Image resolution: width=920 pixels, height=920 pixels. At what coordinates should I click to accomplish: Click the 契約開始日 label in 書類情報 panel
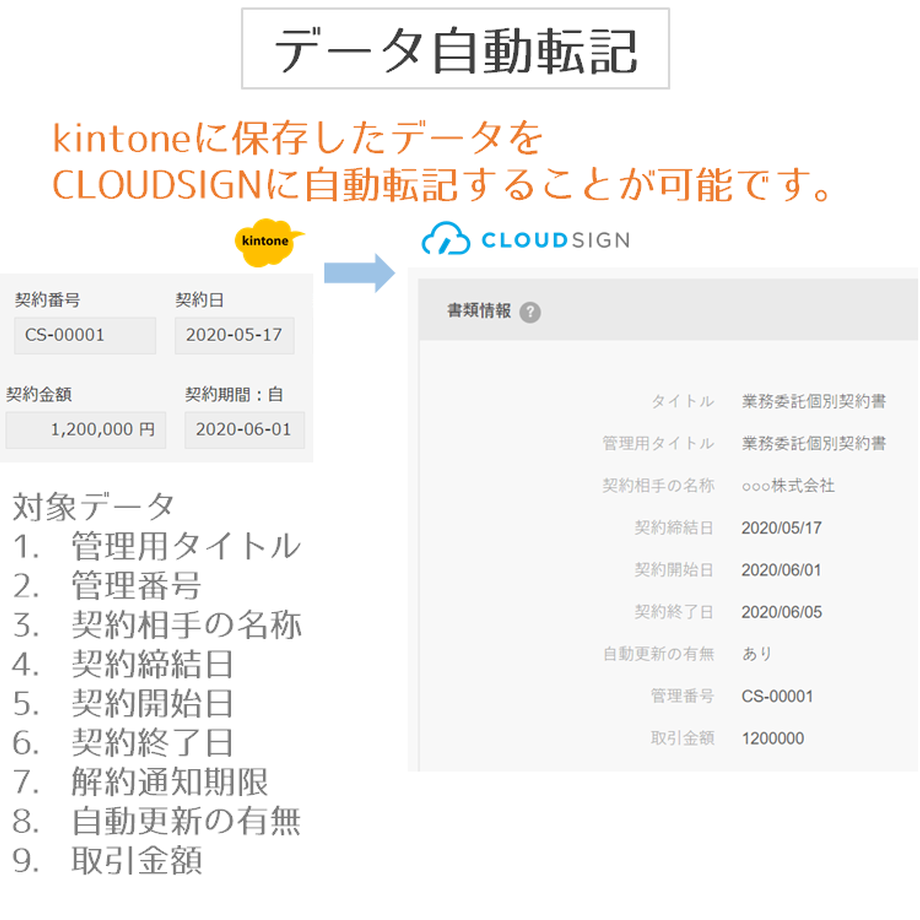point(674,570)
